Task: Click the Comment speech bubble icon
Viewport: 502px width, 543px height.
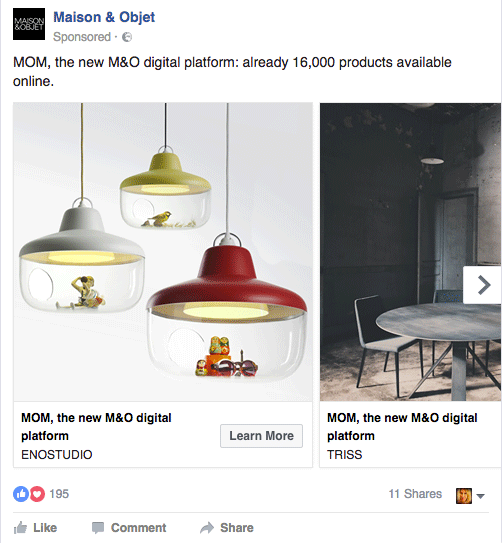Action: pos(98,528)
